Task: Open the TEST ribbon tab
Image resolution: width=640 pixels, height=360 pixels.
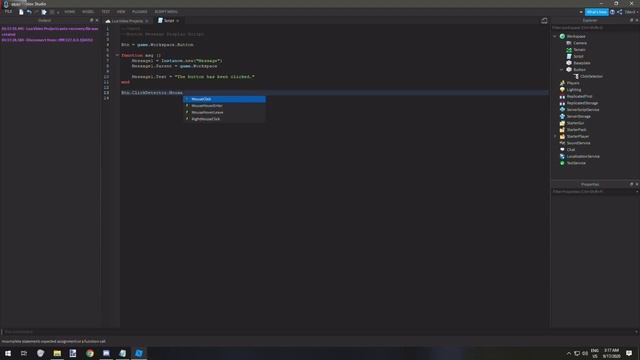Action: click(x=106, y=12)
